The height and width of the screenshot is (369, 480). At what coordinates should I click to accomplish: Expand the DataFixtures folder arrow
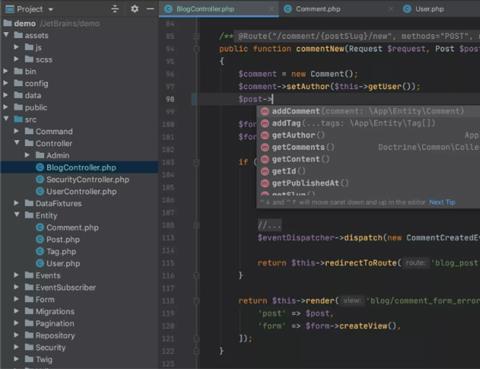pos(16,203)
